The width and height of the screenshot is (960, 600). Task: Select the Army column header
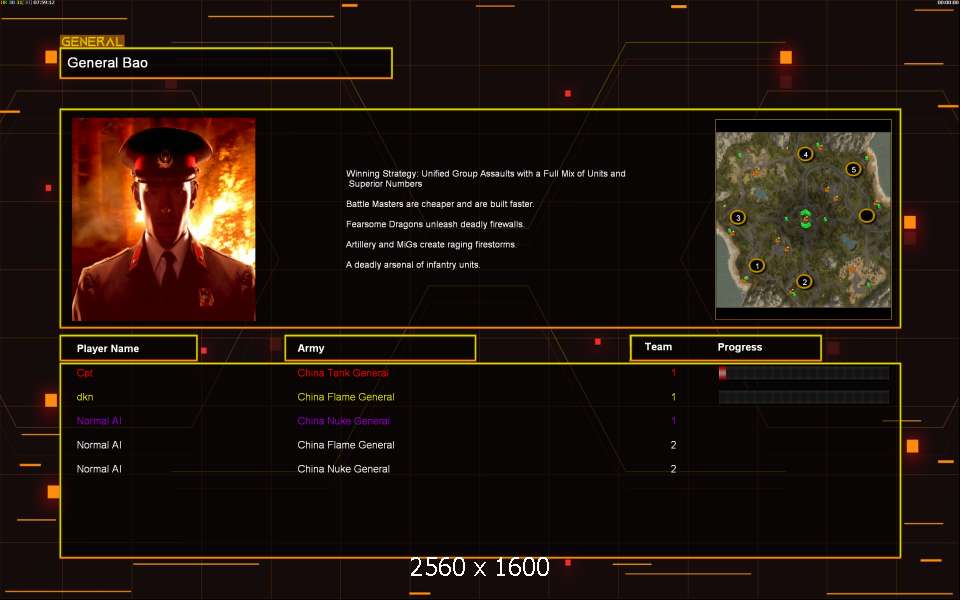coord(380,348)
